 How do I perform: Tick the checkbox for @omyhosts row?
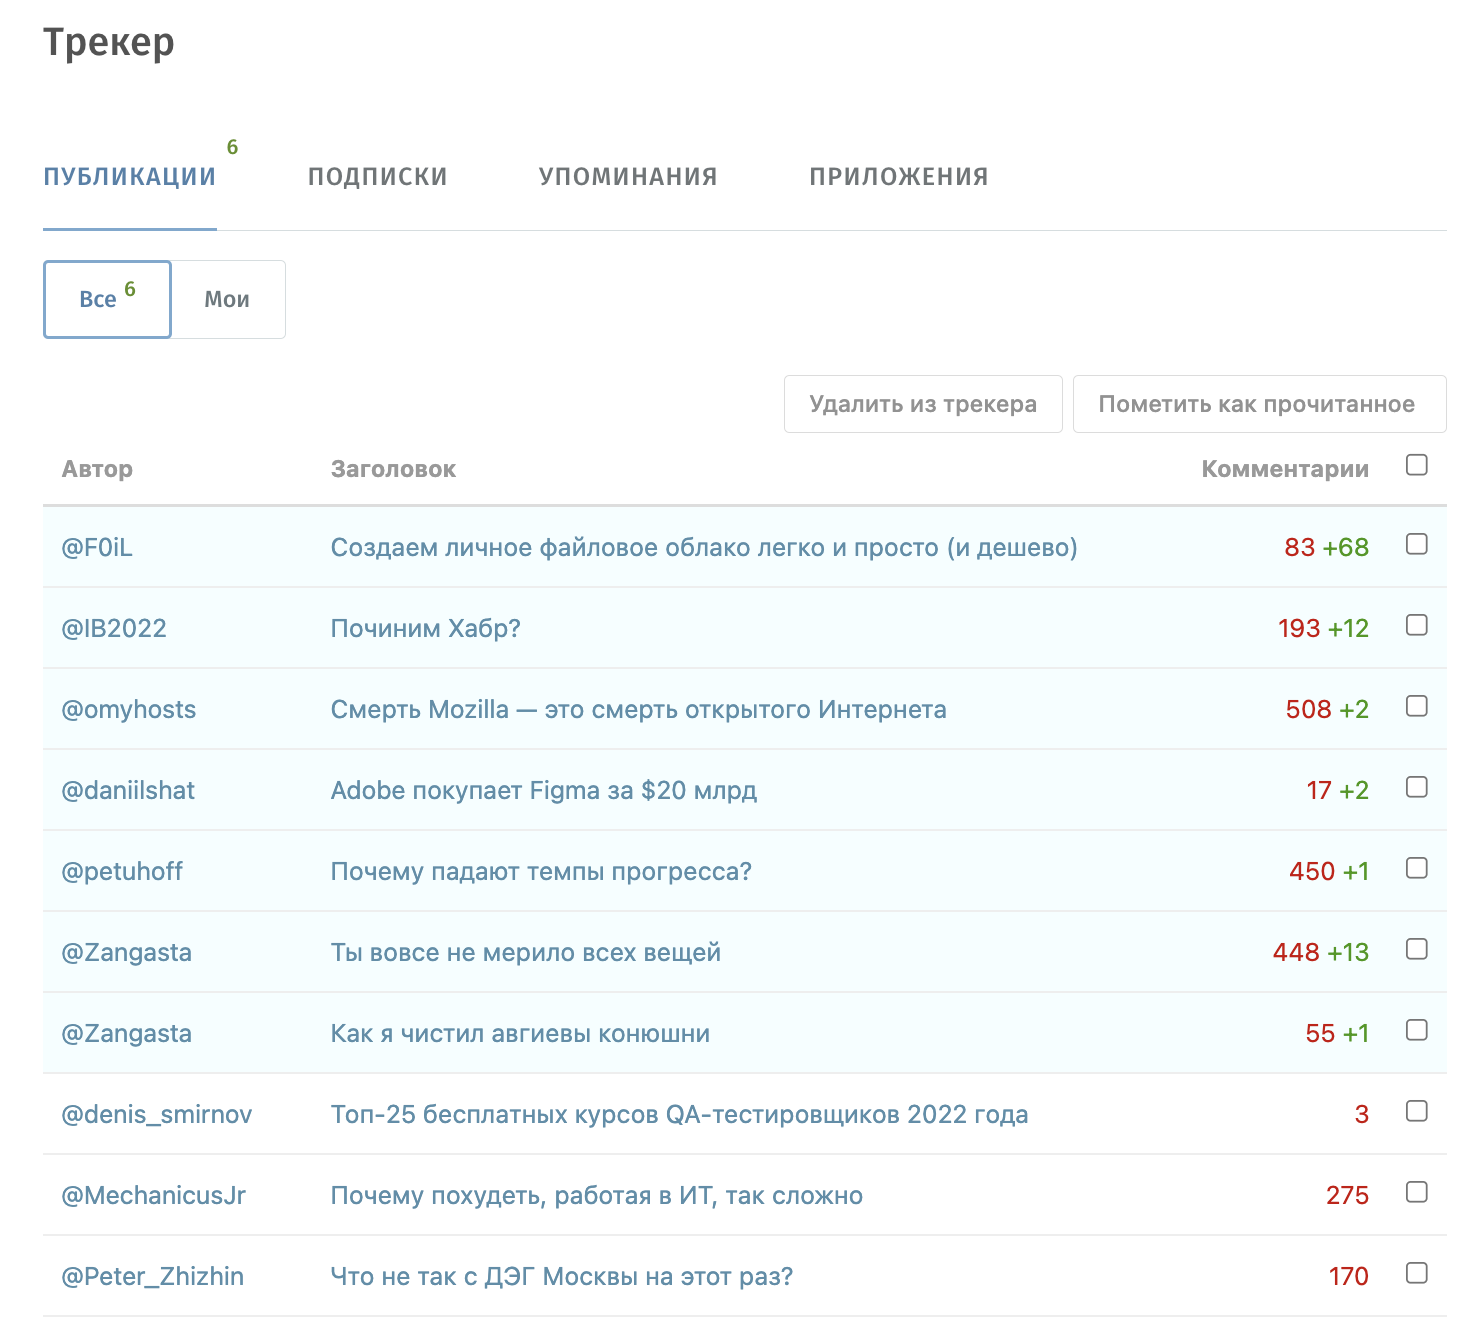(x=1416, y=706)
